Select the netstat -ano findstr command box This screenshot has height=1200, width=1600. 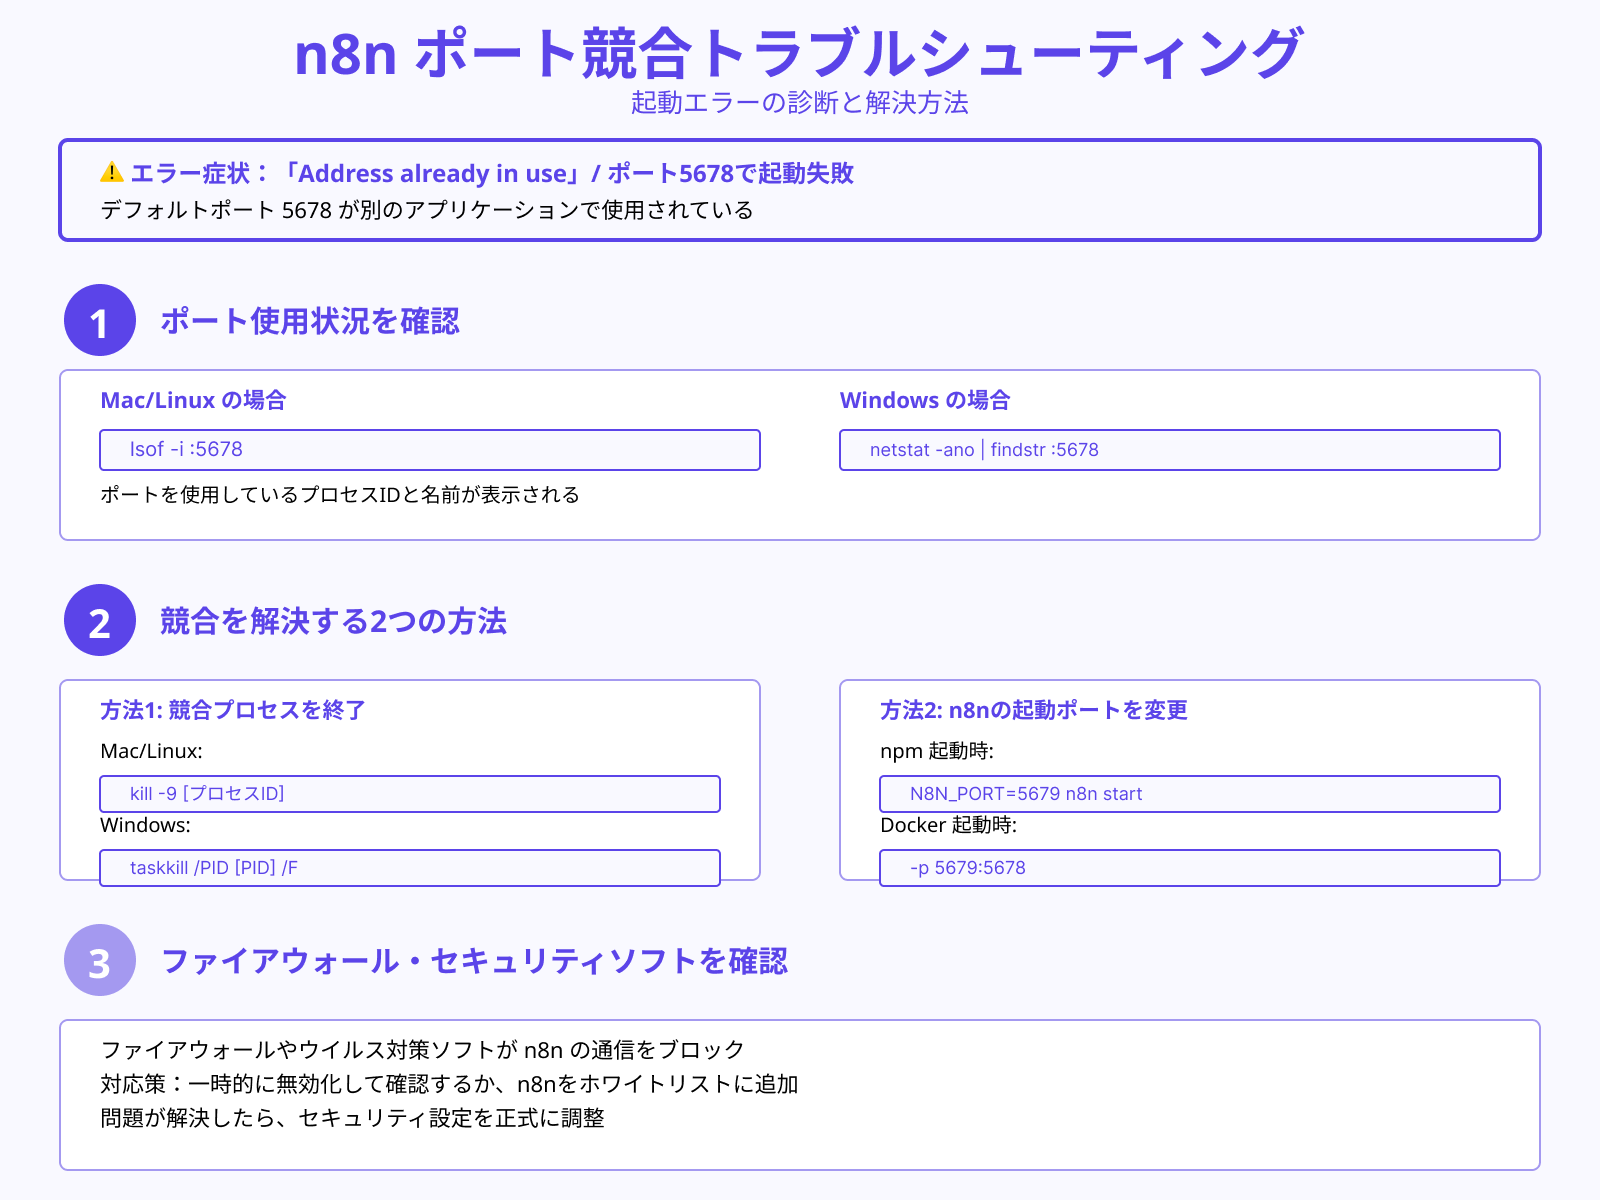(1169, 450)
